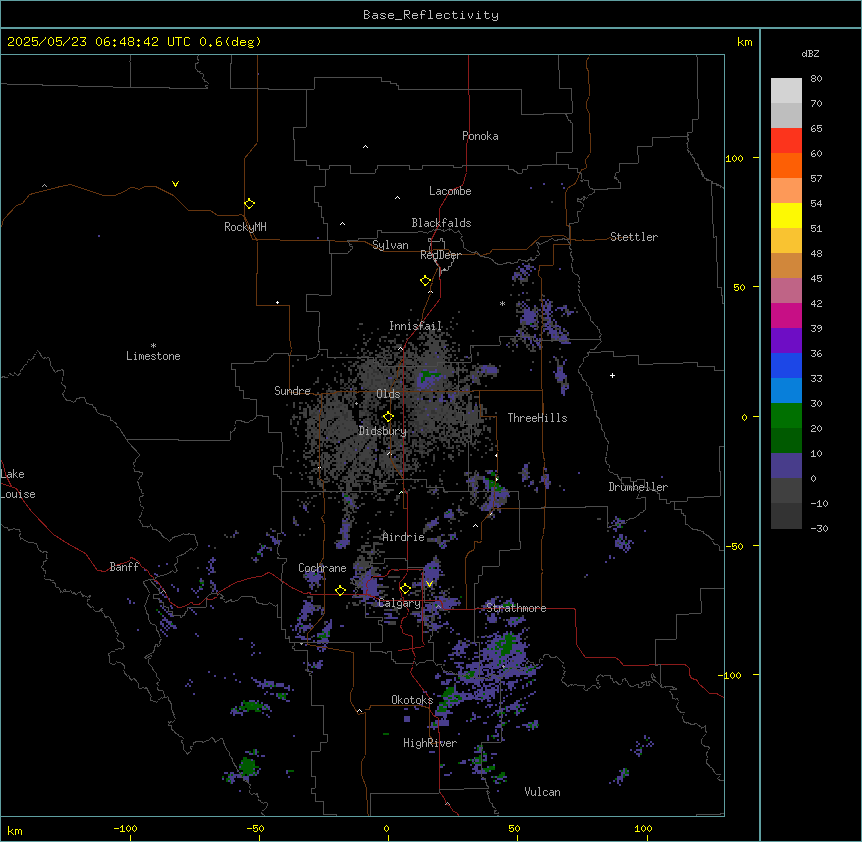Pick the bright yellow swatch in dBZ legend

[x=786, y=215]
